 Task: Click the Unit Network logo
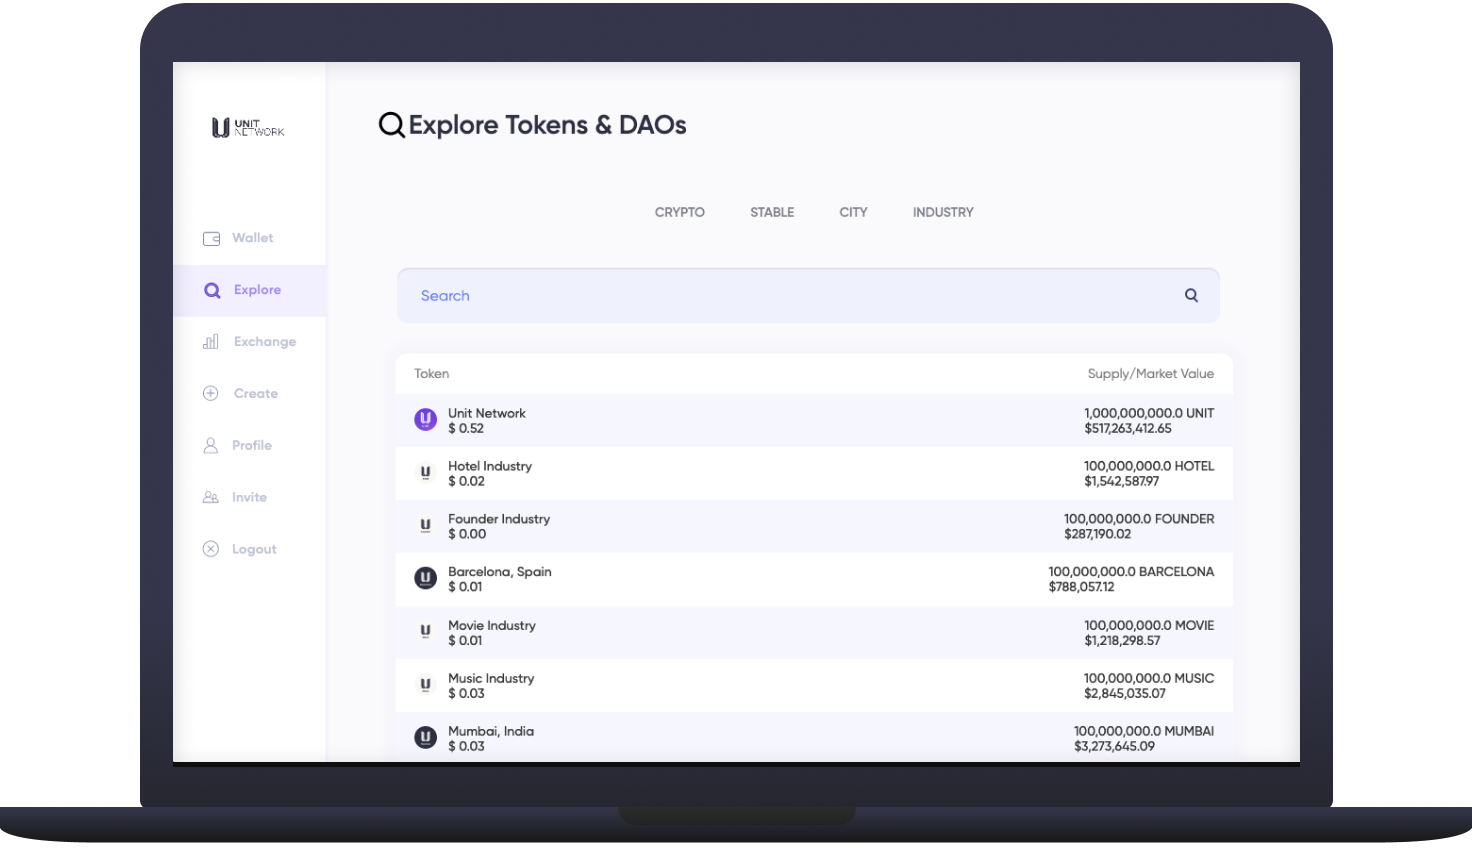(248, 128)
